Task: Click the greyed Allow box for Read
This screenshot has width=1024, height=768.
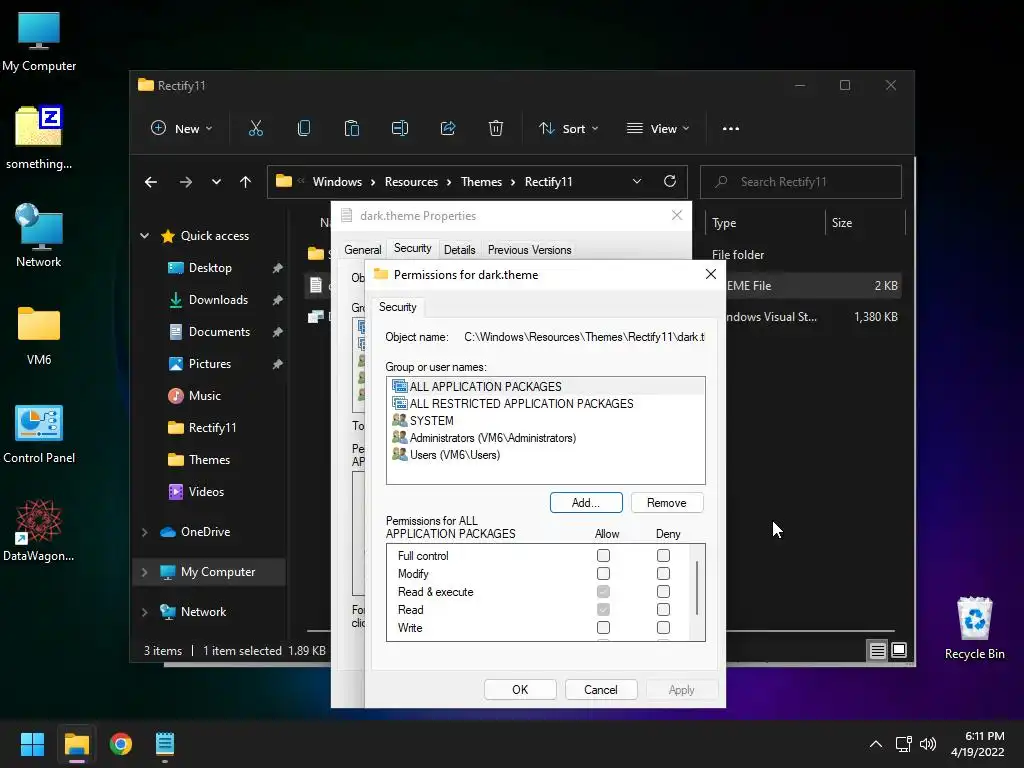Action: tap(603, 609)
